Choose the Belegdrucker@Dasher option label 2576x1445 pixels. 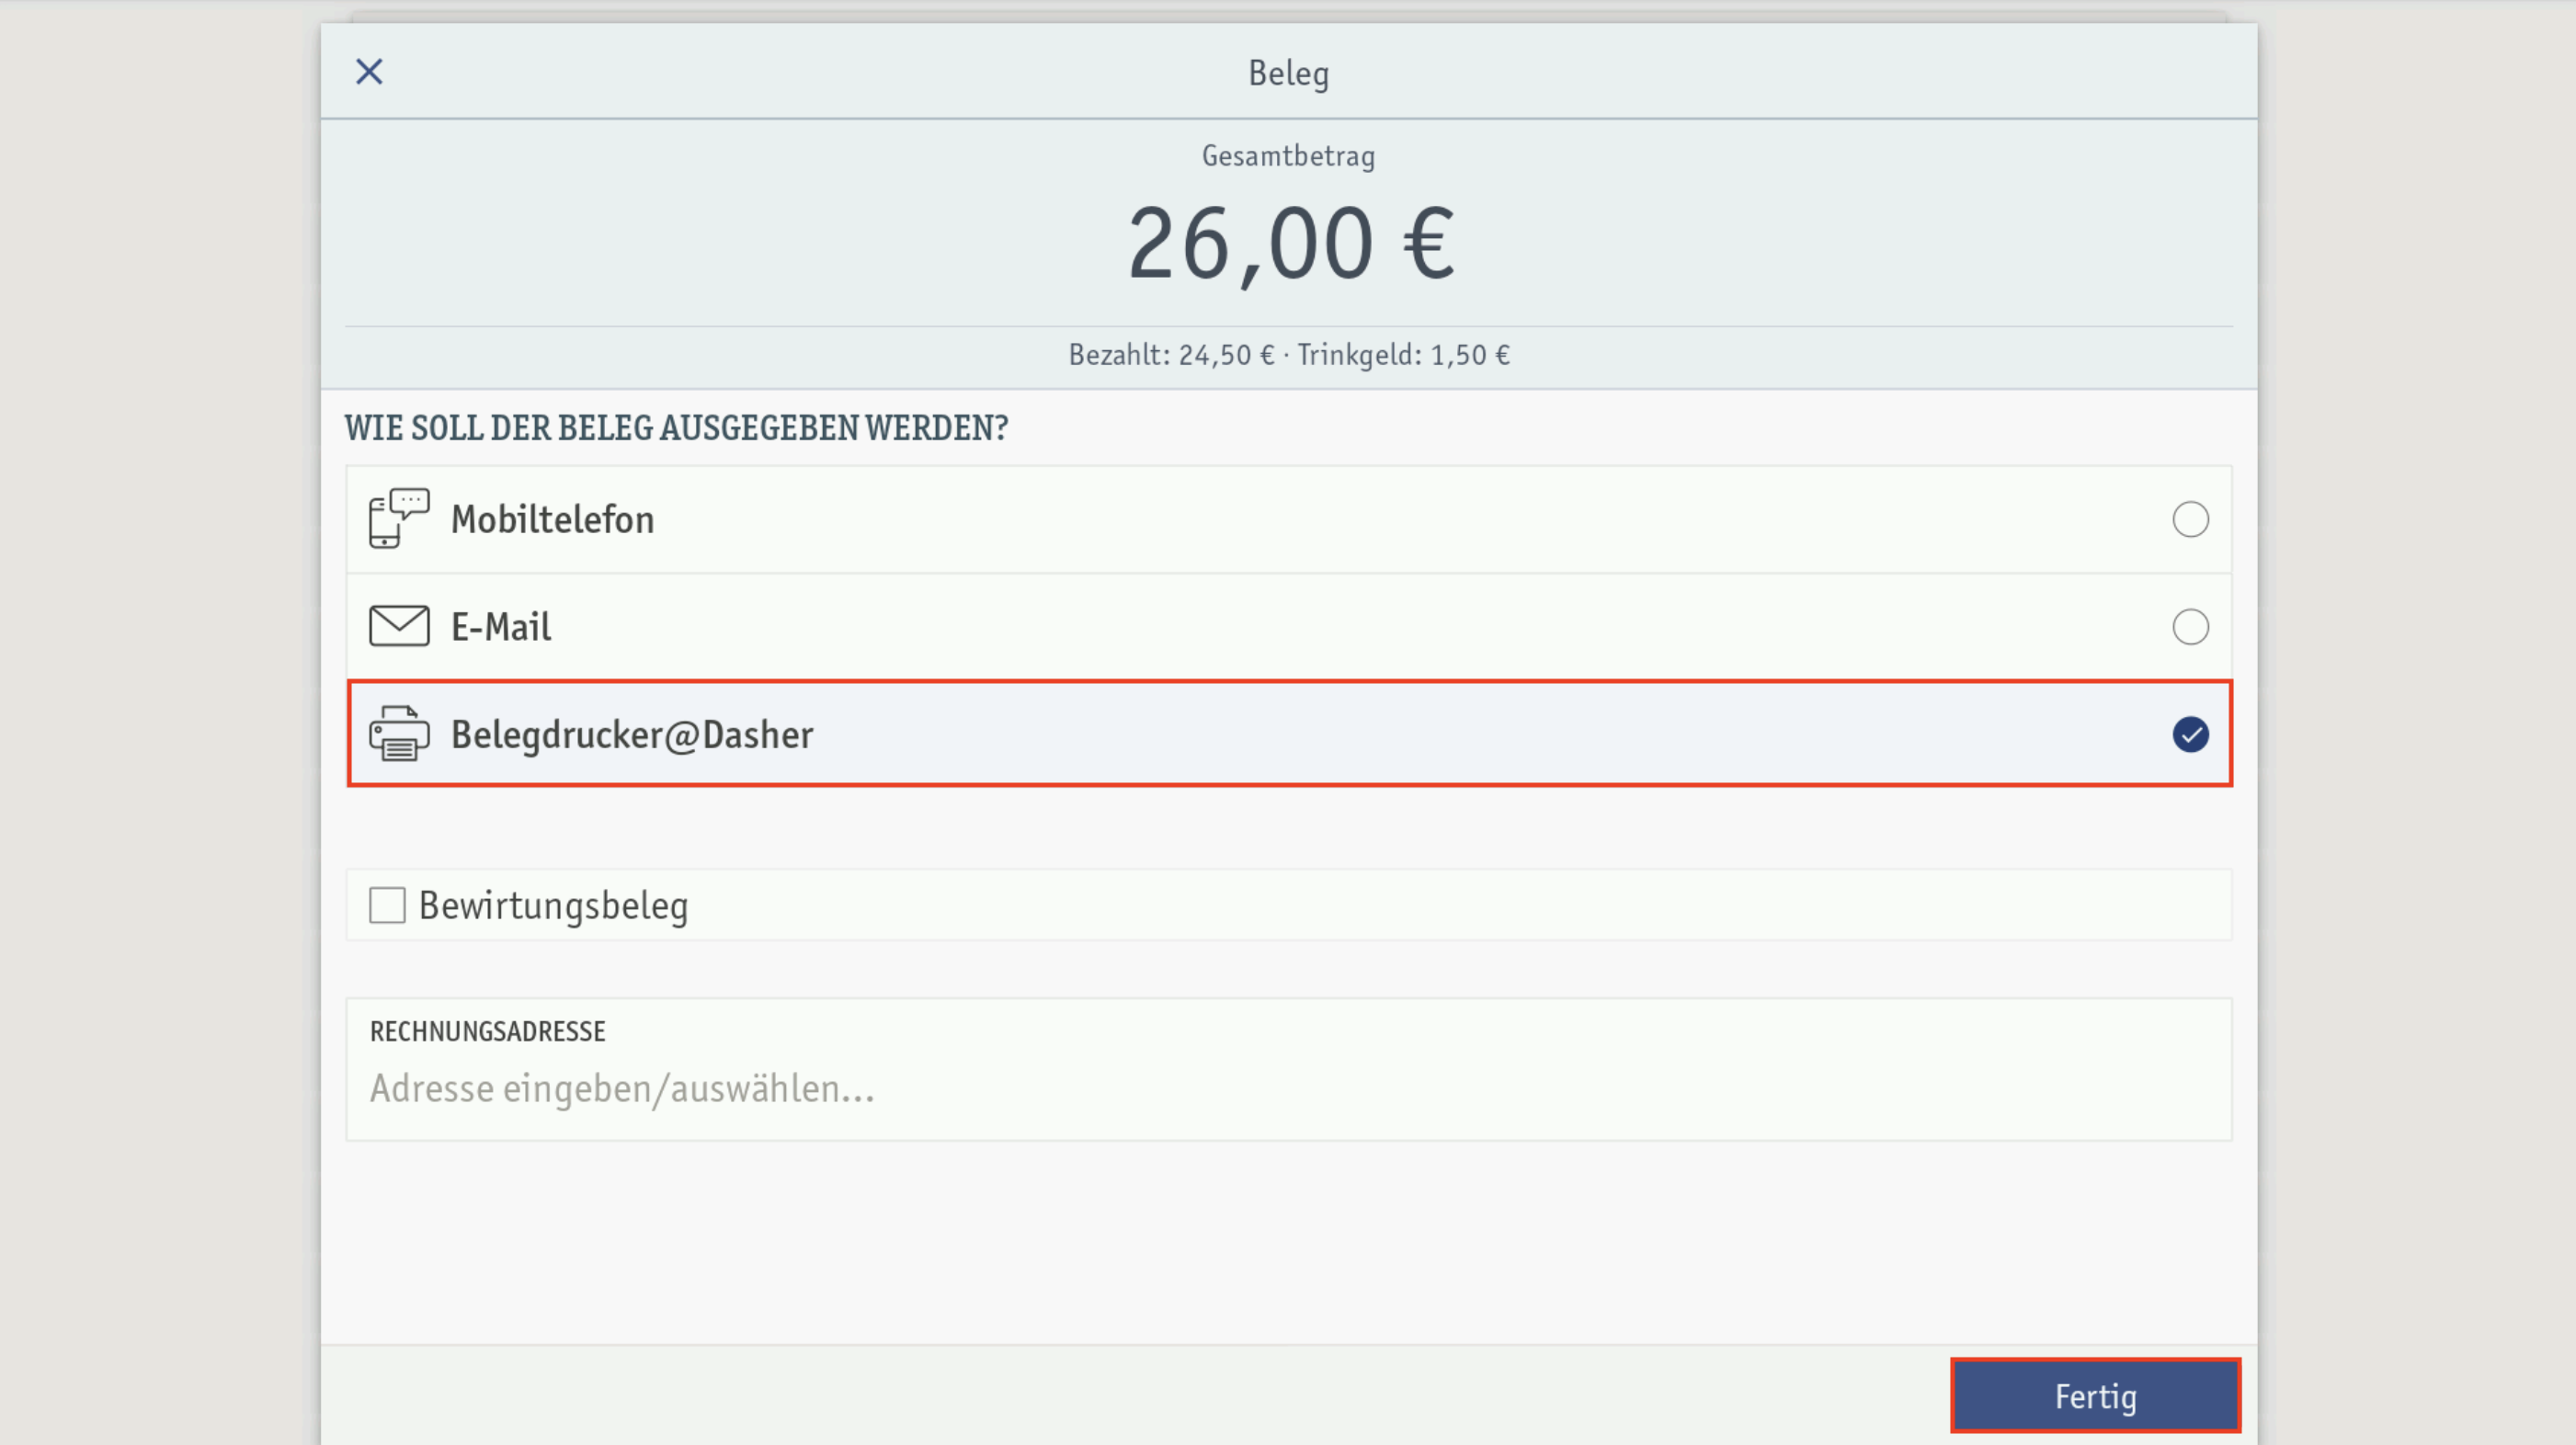tap(632, 734)
